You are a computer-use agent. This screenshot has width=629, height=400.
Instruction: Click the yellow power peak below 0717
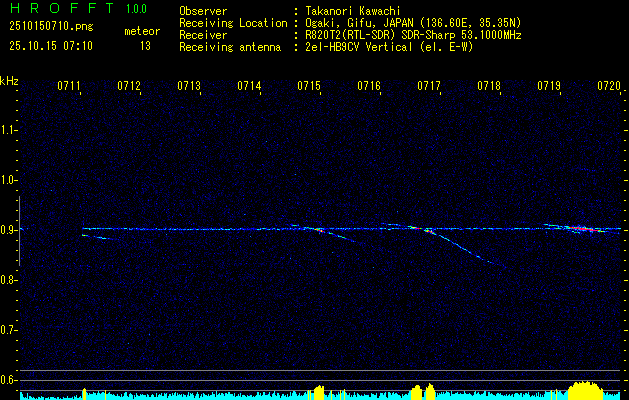pyautogui.click(x=429, y=390)
